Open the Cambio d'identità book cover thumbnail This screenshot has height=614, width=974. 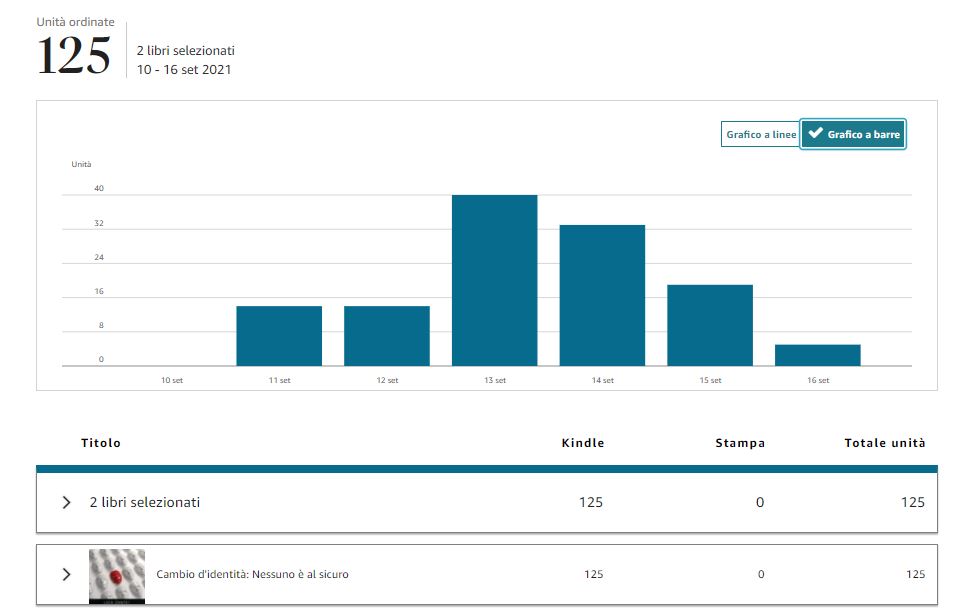[116, 575]
